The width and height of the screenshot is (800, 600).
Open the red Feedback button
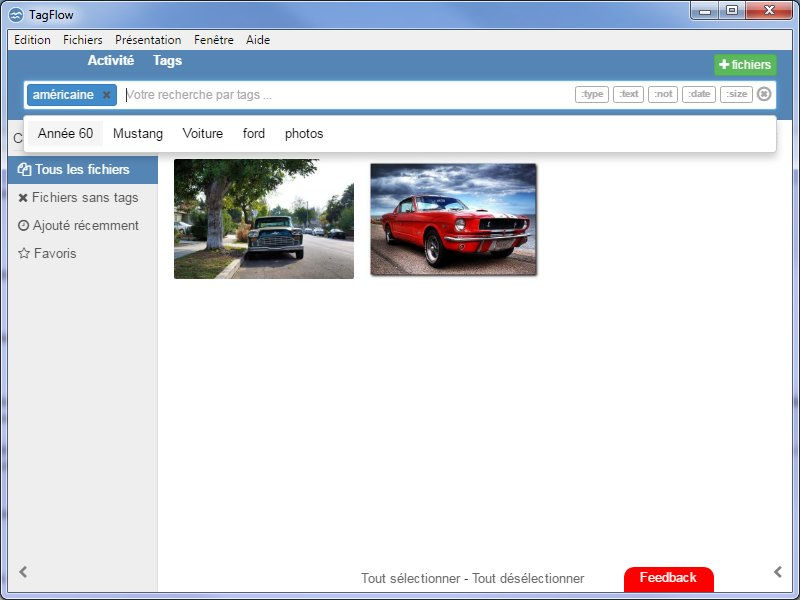(668, 579)
